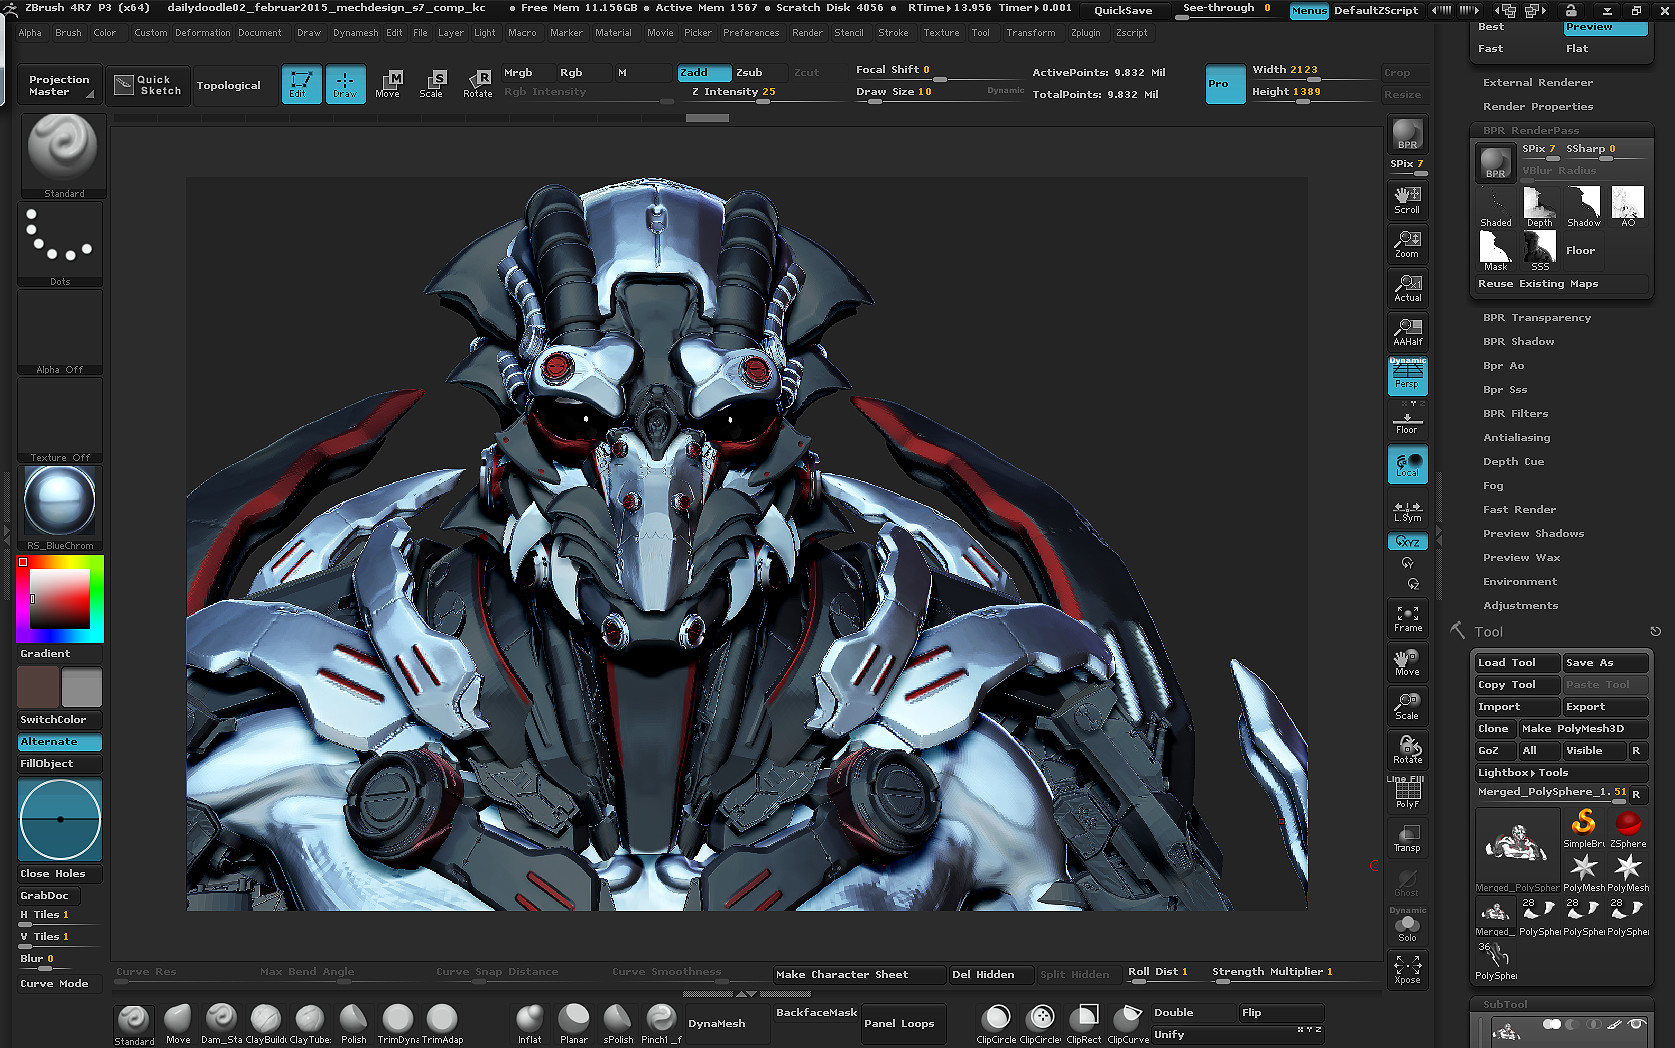Select the Standard brush on the bottom shelf

tap(134, 1024)
